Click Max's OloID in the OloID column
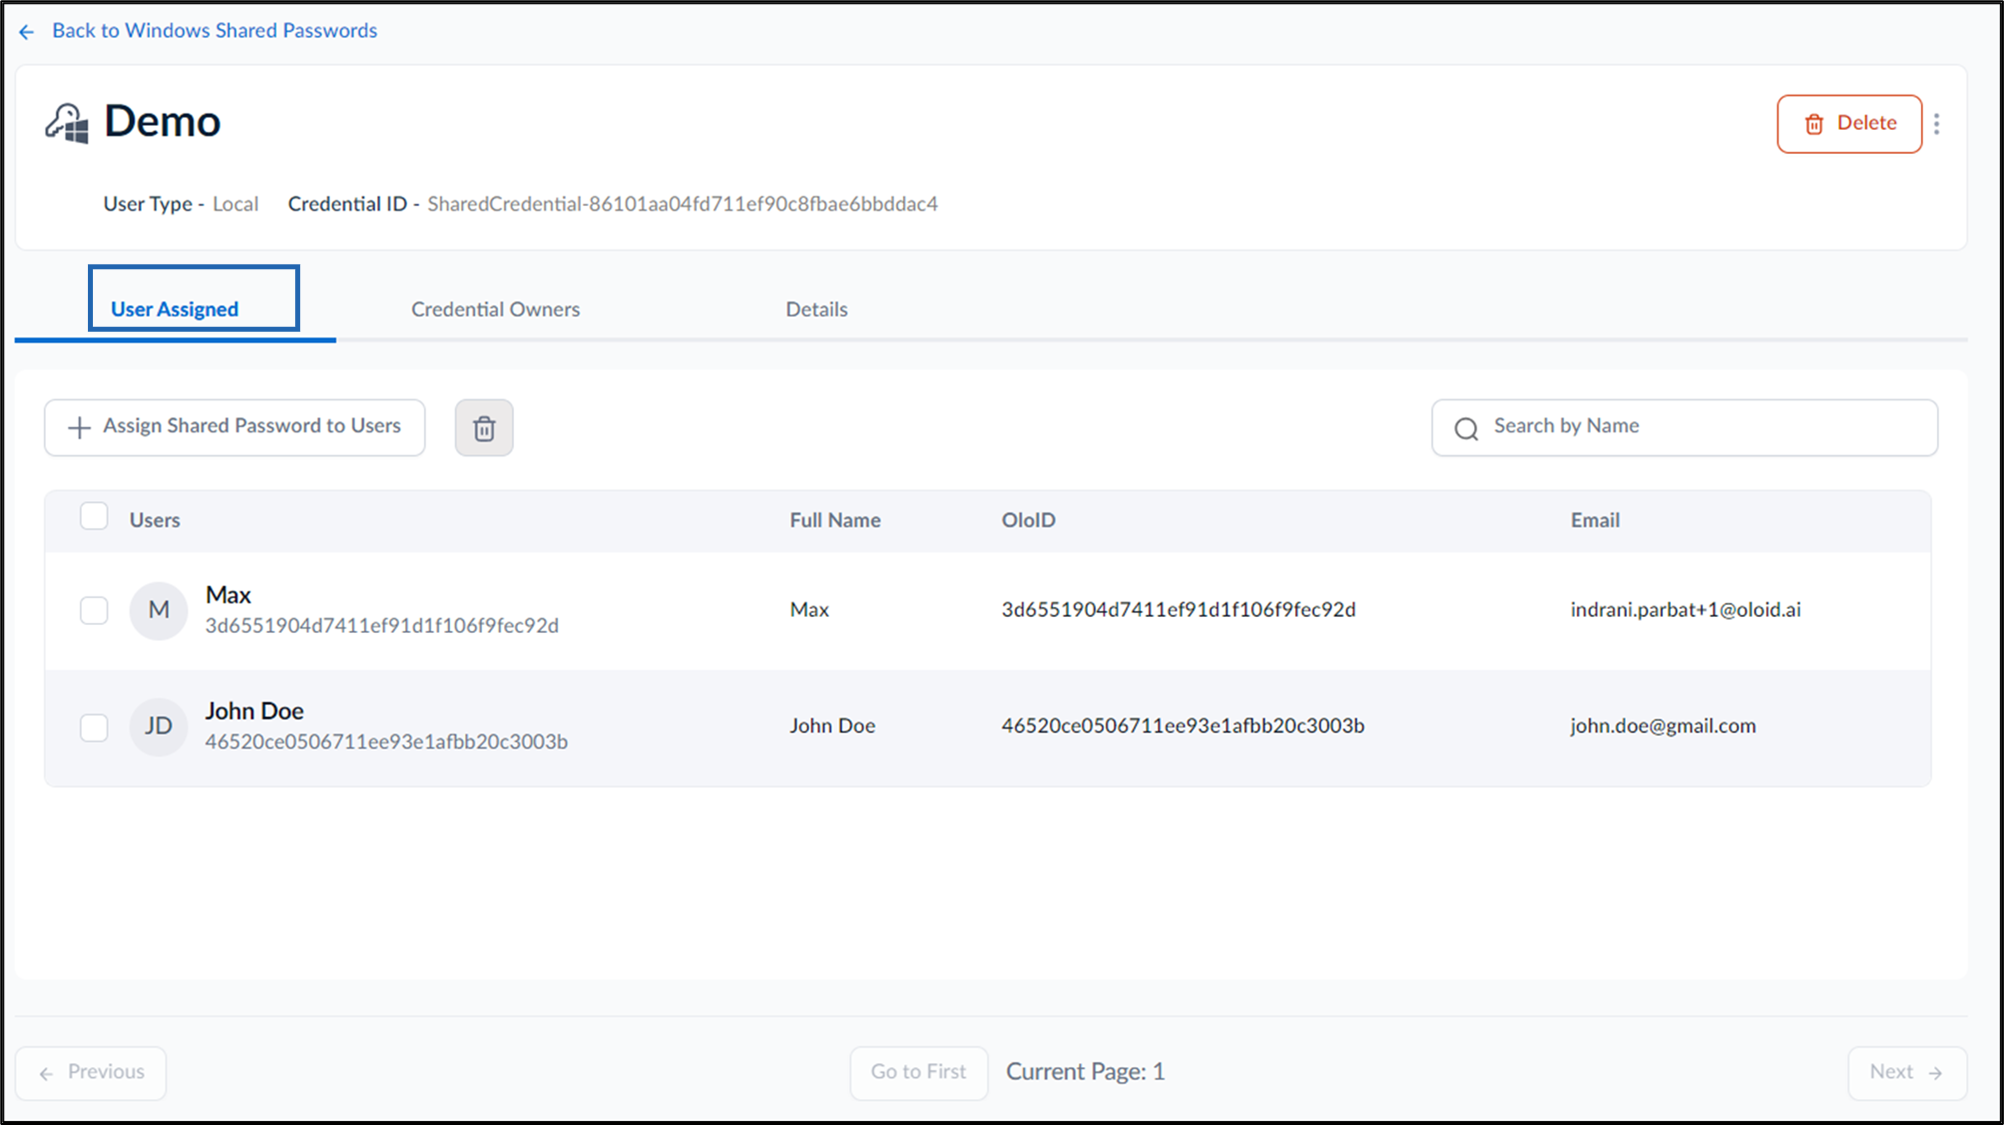Viewport: 2004px width, 1125px height. tap(1178, 610)
